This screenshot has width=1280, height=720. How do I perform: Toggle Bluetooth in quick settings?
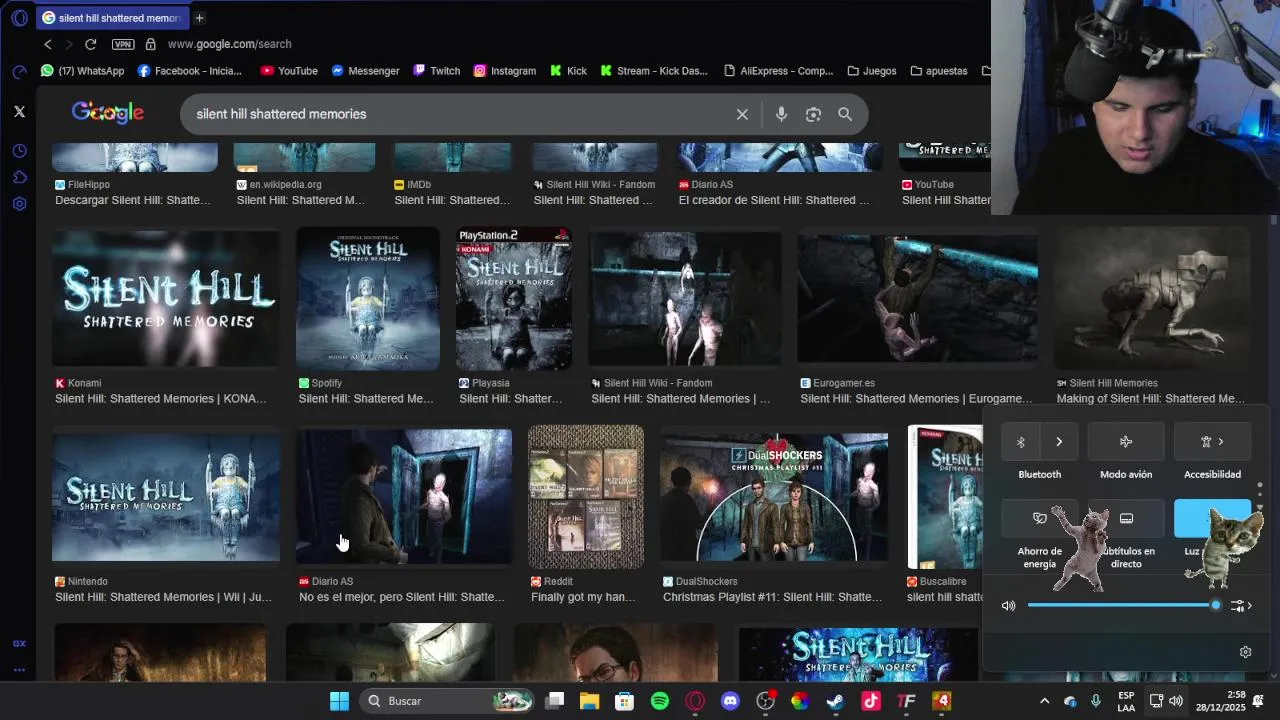click(1021, 442)
